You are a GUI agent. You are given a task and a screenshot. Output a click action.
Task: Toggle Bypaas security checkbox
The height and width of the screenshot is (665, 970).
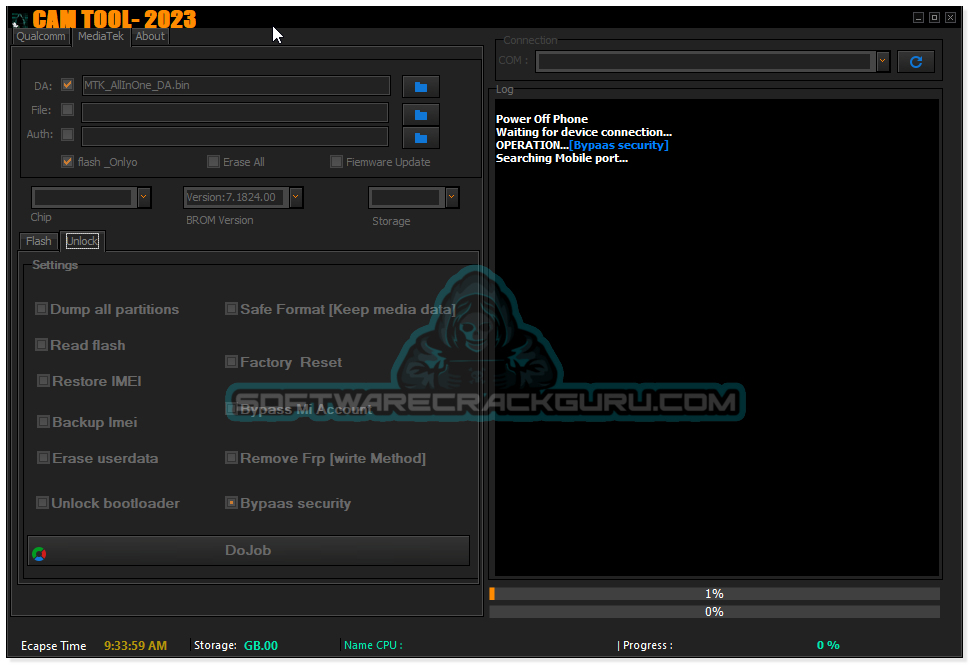click(231, 502)
